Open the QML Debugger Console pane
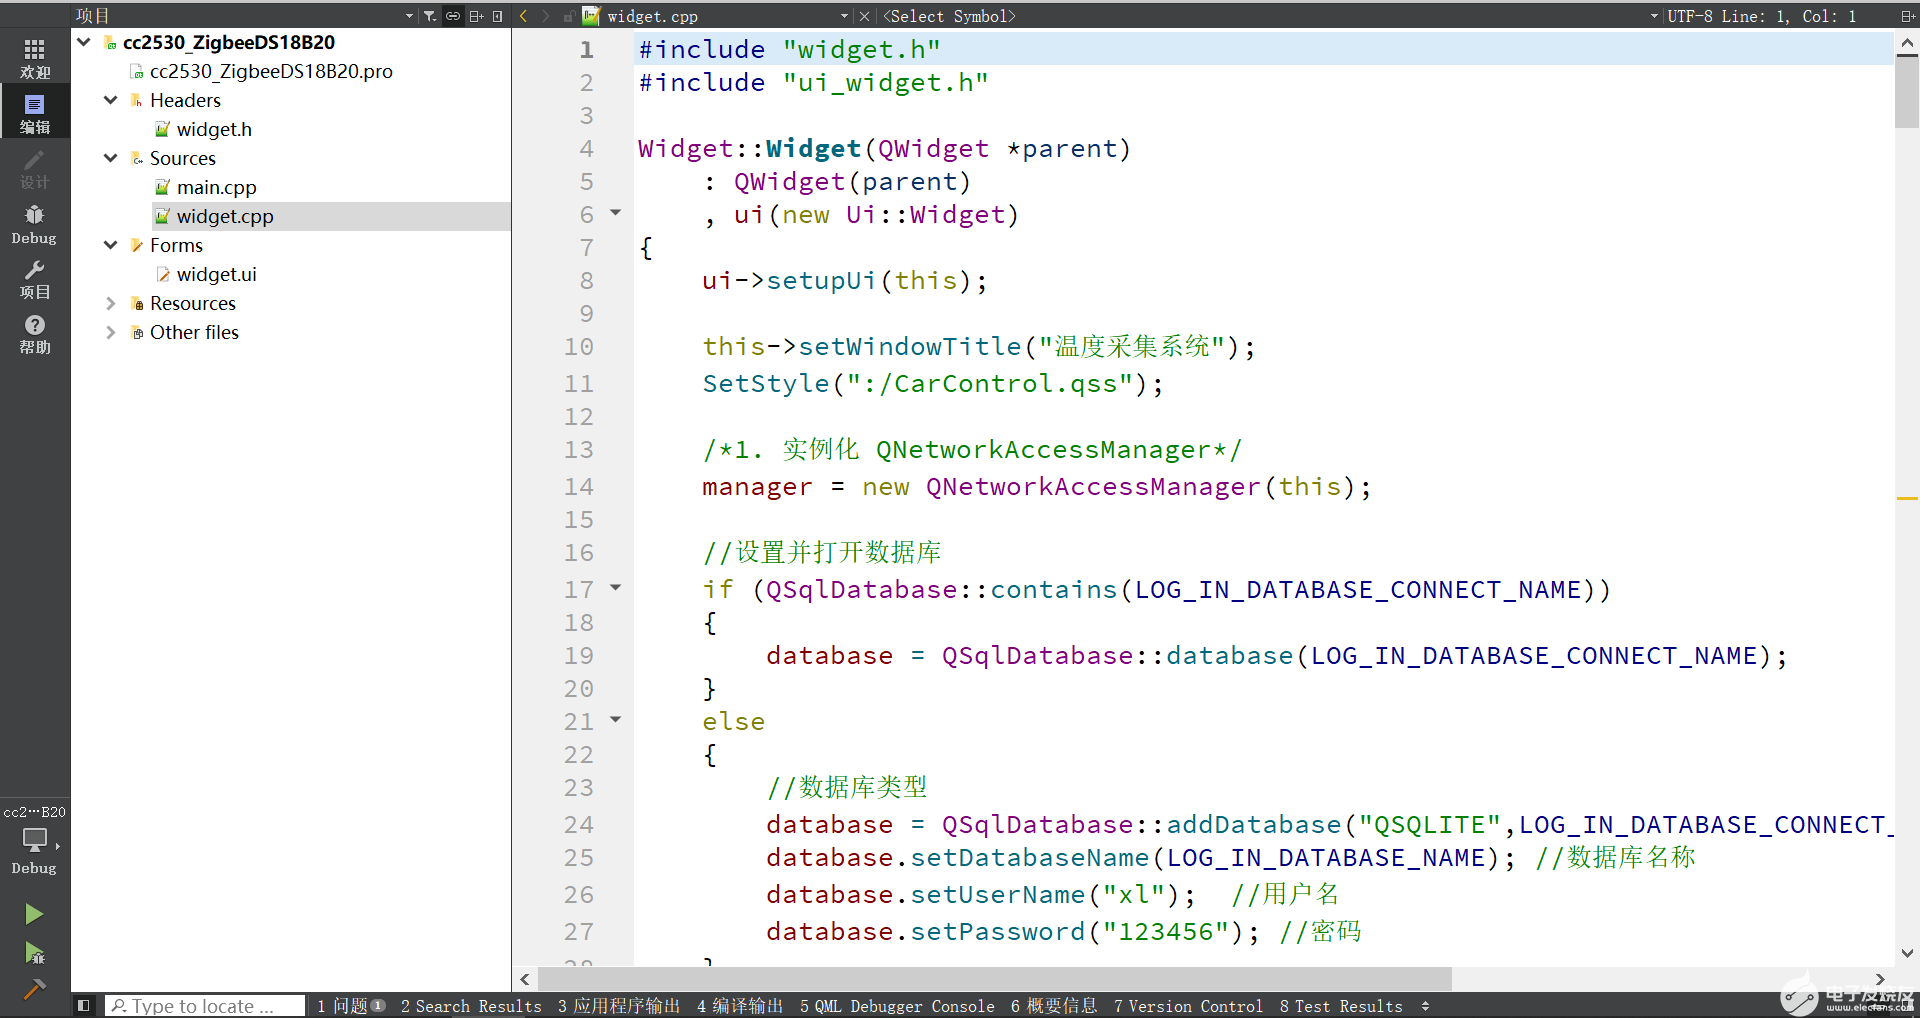 point(897,1006)
